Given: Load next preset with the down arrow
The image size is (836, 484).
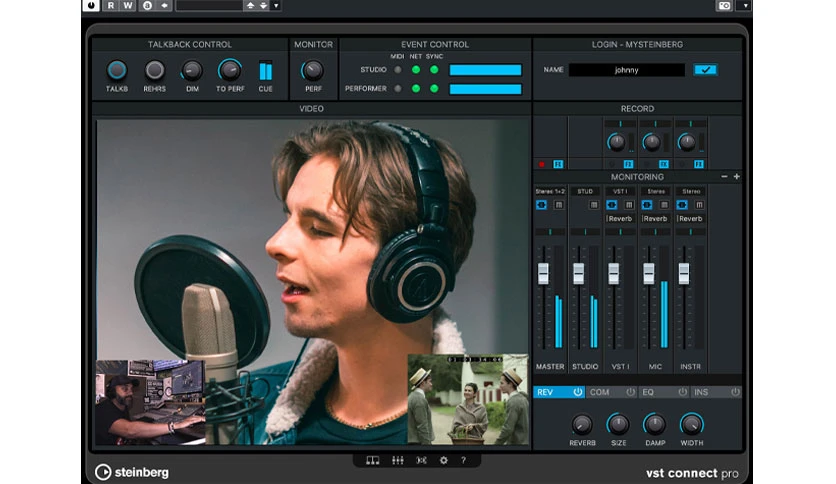Looking at the screenshot, I should point(263,5).
